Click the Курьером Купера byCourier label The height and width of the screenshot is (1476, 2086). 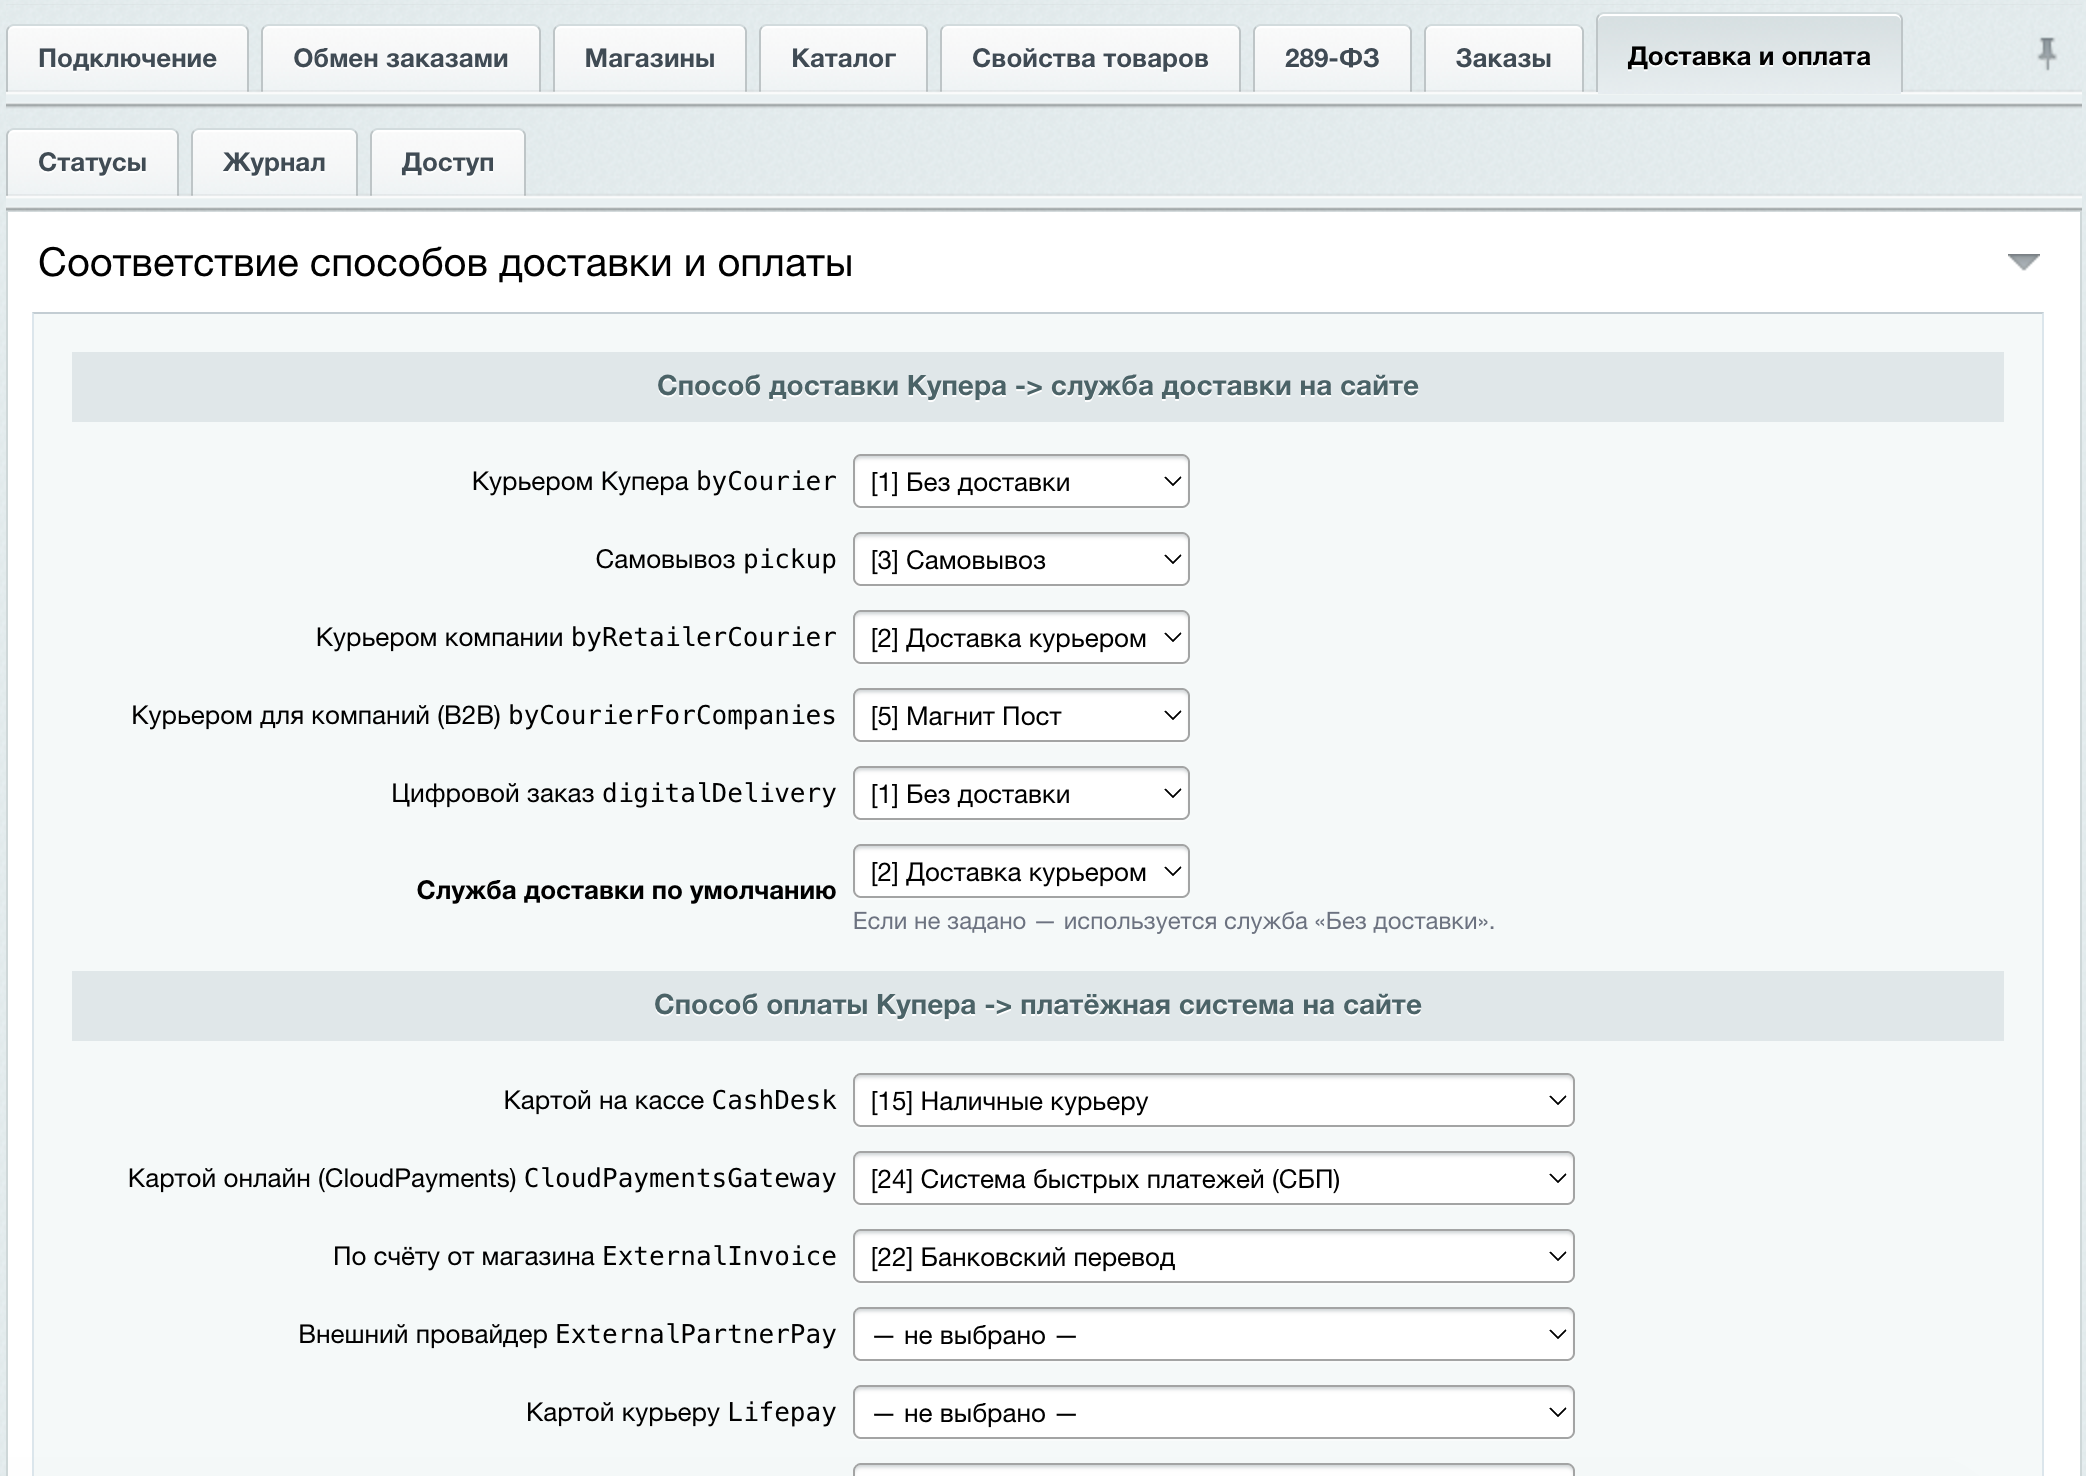pos(654,481)
